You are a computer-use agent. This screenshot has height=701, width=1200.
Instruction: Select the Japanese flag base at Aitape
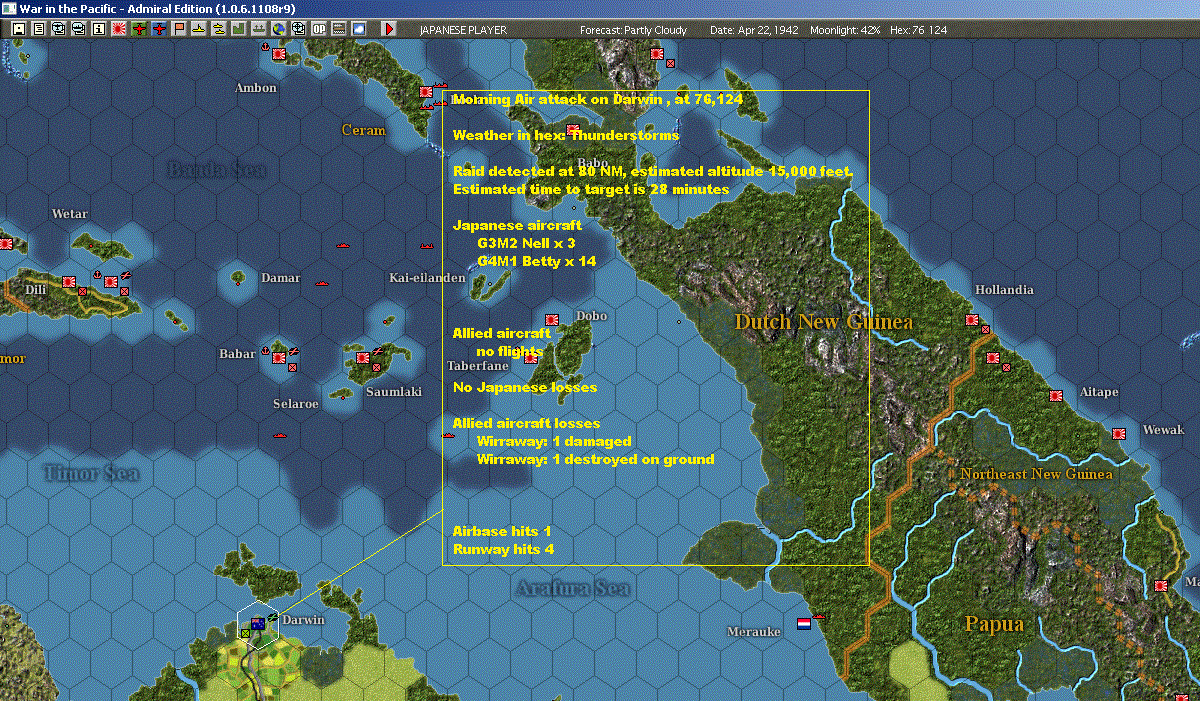pos(1055,396)
